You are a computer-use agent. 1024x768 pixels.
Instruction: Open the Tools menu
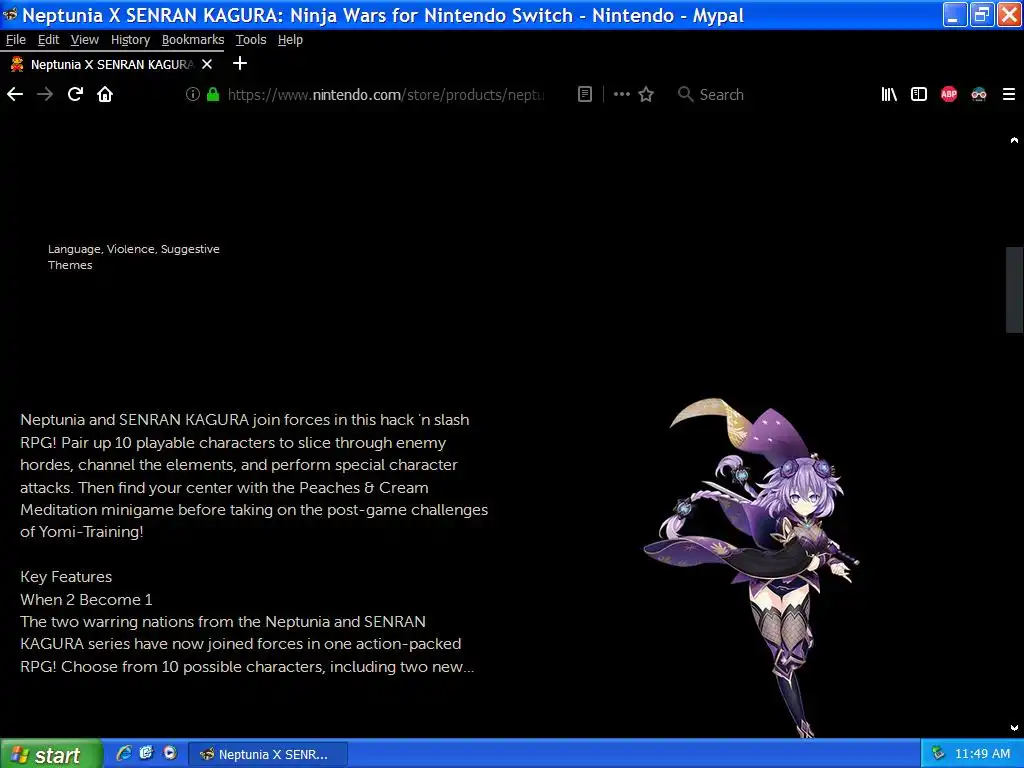pos(251,40)
